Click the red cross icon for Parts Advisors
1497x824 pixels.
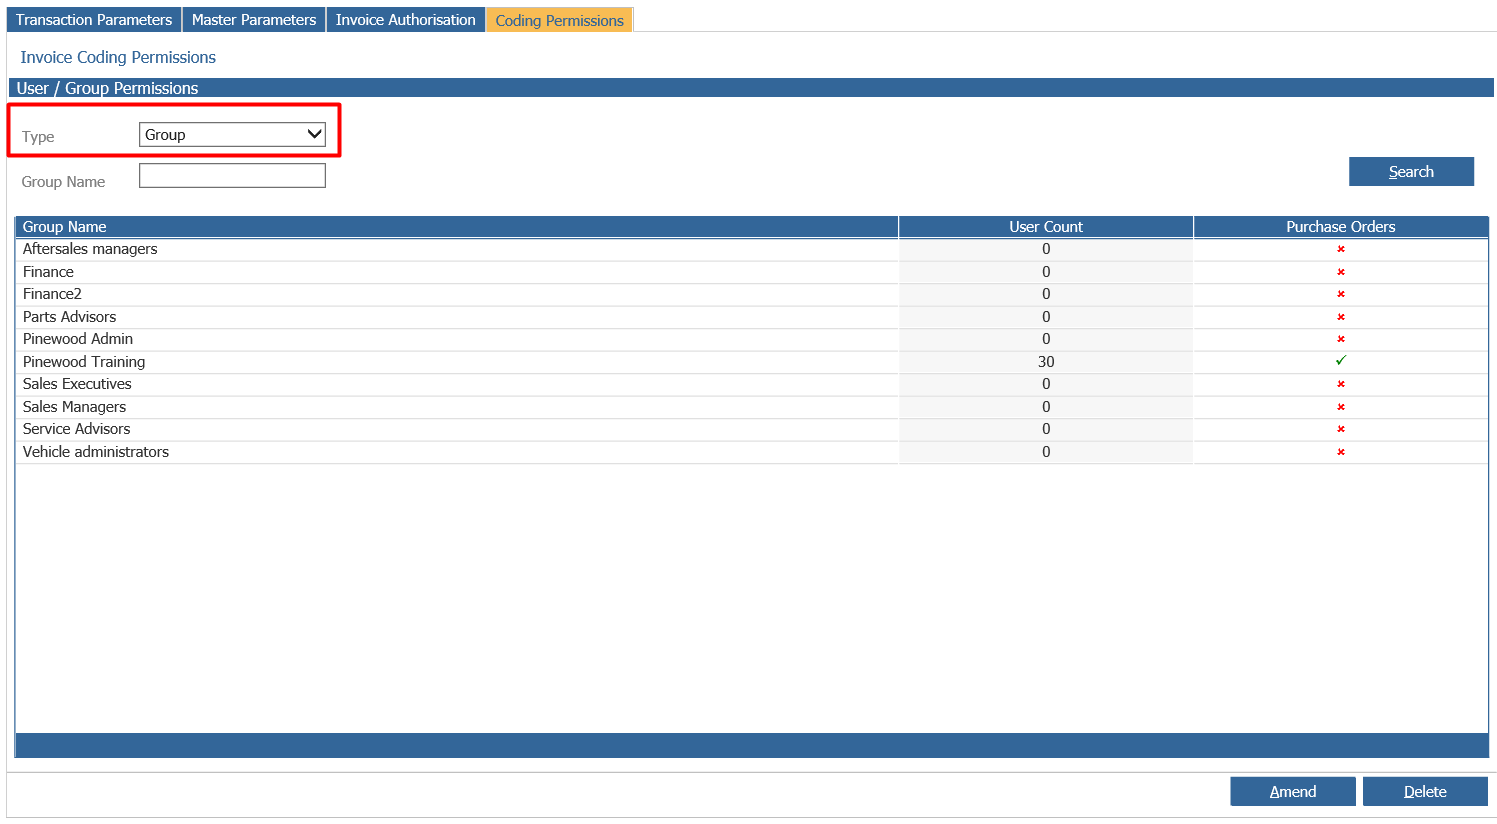tap(1340, 316)
